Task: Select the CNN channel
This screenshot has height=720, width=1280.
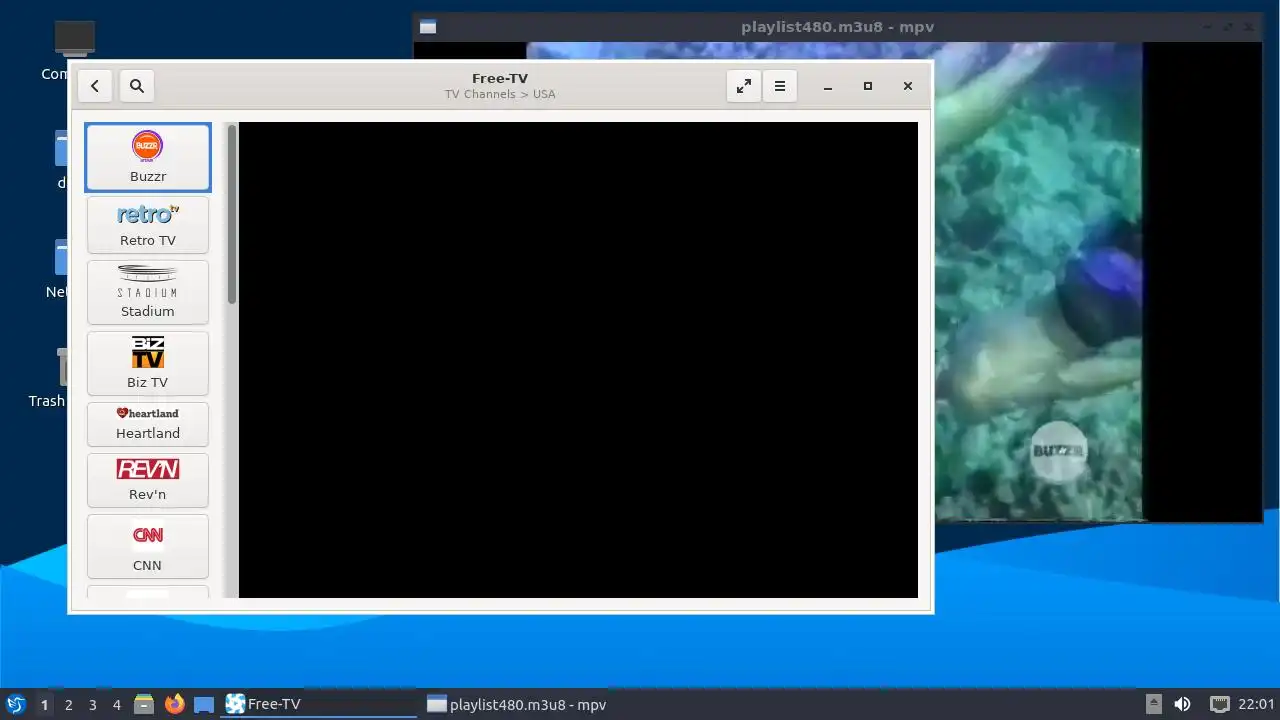Action: point(148,546)
